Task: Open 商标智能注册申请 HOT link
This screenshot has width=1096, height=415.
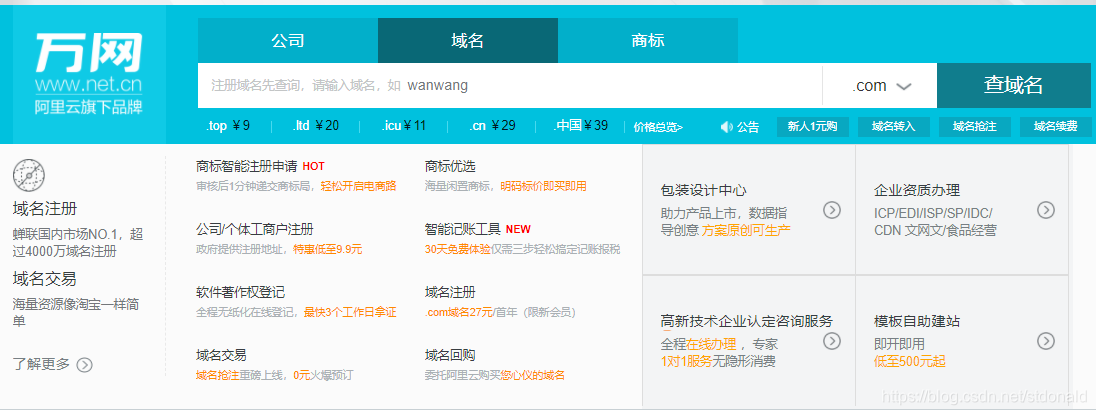Action: [260, 166]
